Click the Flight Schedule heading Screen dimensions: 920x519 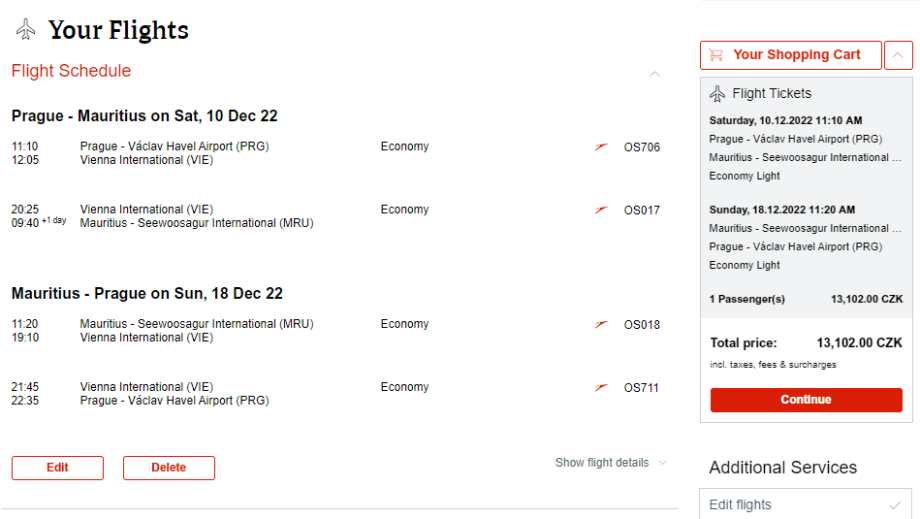tap(71, 71)
